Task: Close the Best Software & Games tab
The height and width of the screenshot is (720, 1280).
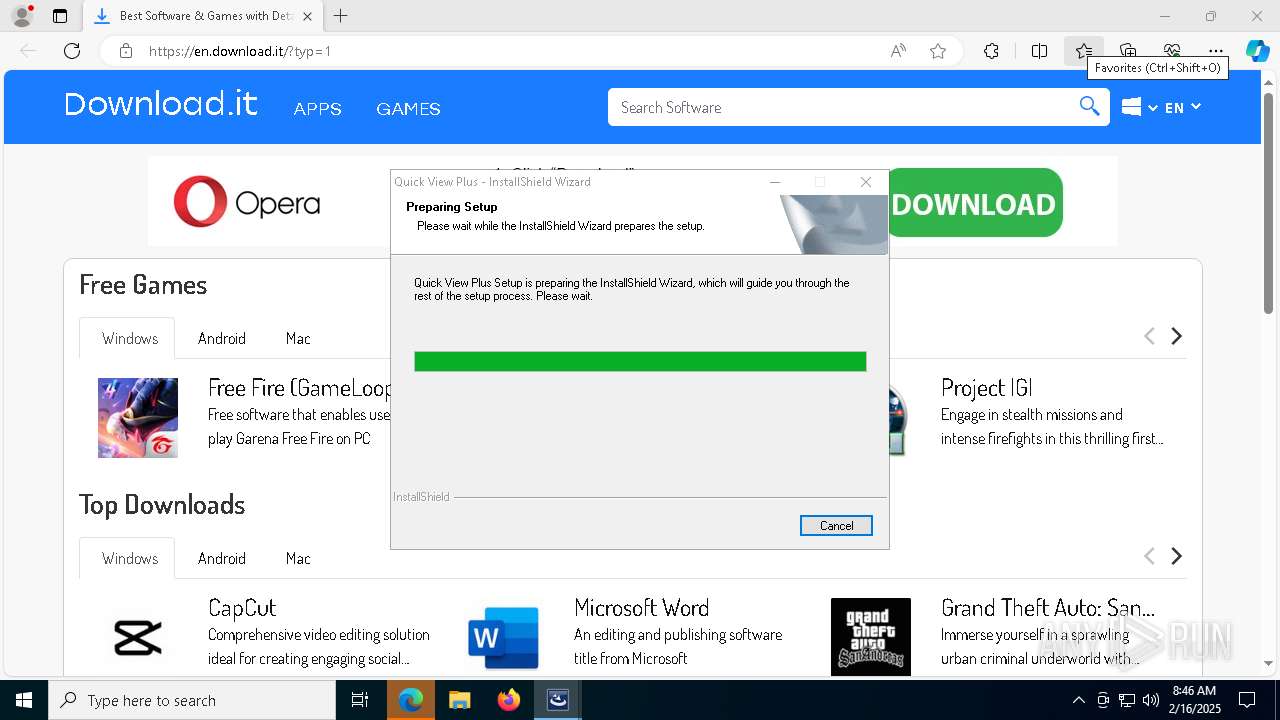Action: click(x=307, y=16)
